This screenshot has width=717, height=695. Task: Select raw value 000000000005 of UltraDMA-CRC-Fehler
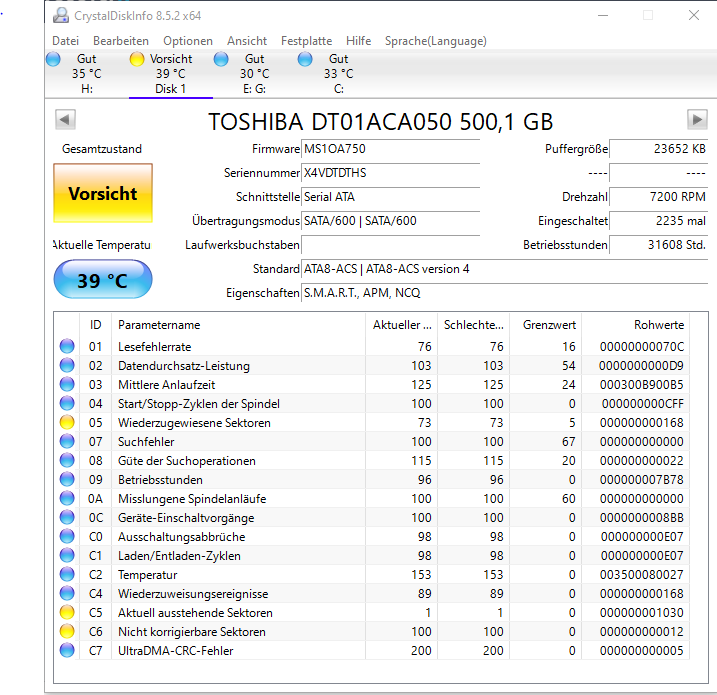pyautogui.click(x=642, y=650)
